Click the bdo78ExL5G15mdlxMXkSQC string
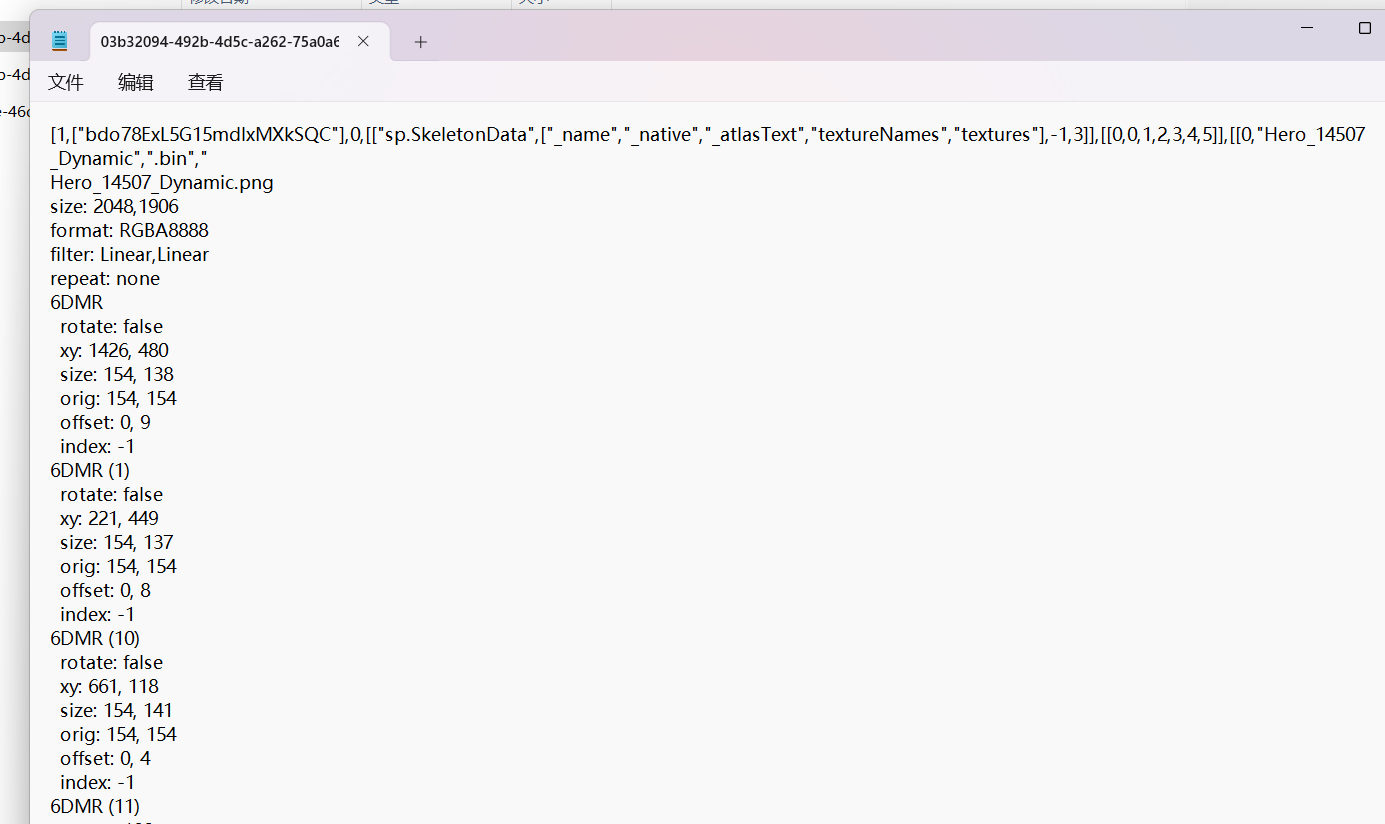 (x=207, y=134)
